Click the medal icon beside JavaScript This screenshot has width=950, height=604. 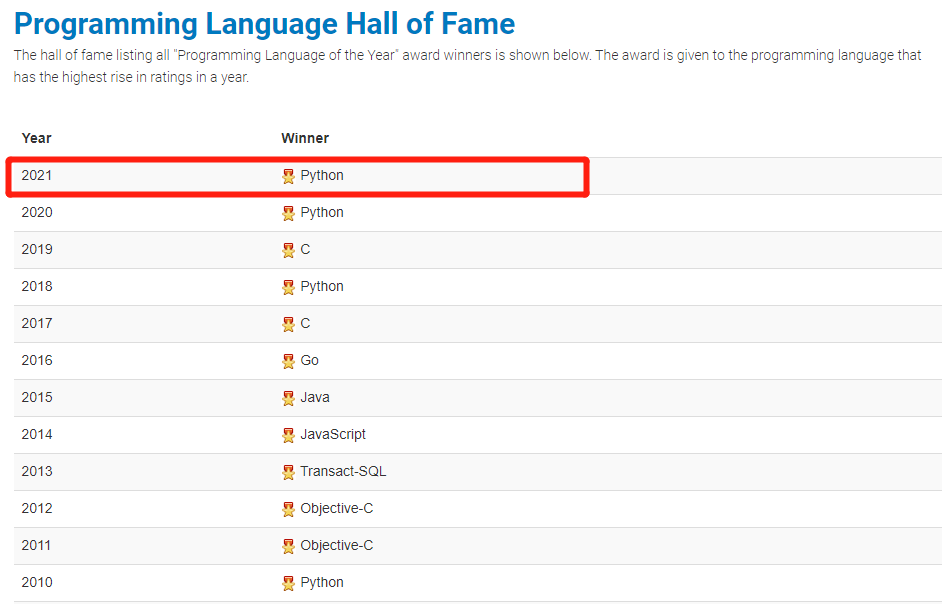[288, 435]
